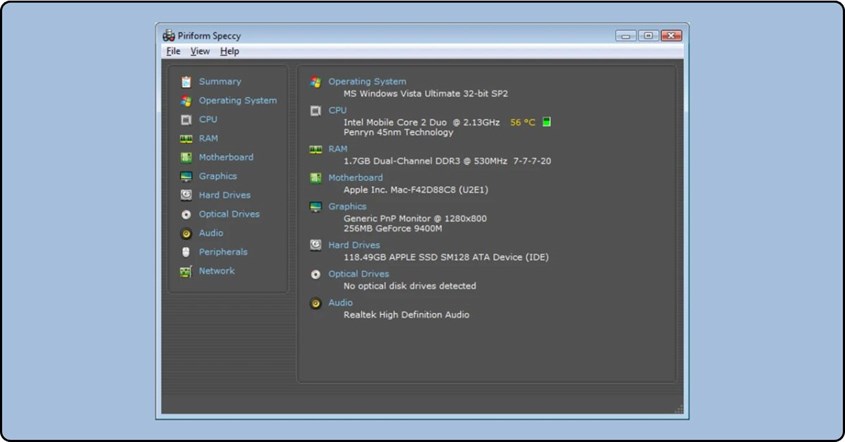Click the Motherboard heading in summary pane
The height and width of the screenshot is (442, 845).
coord(356,177)
